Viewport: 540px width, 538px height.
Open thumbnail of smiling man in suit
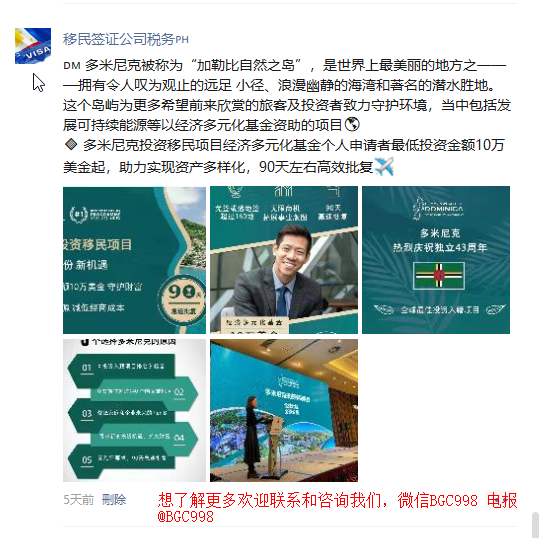point(284,260)
